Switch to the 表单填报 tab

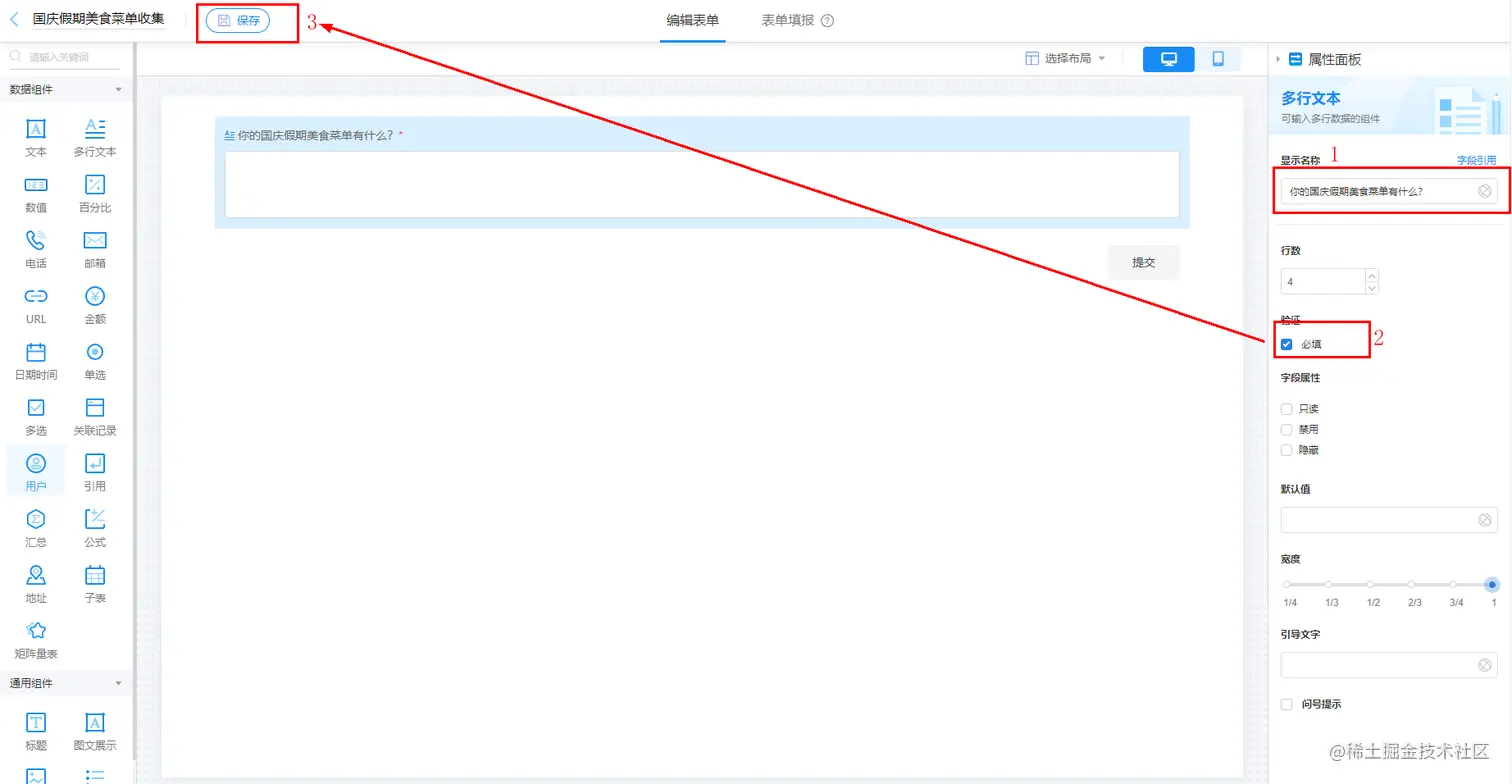[x=788, y=20]
